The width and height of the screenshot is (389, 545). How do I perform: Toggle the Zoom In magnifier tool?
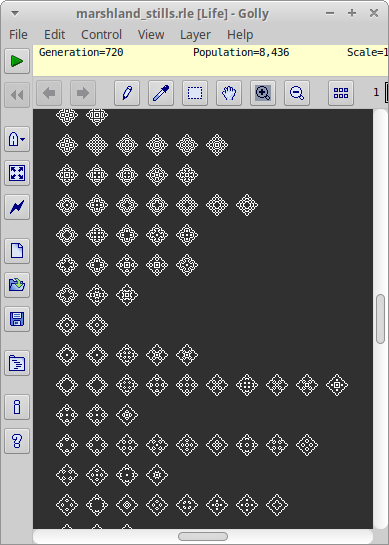(x=263, y=93)
